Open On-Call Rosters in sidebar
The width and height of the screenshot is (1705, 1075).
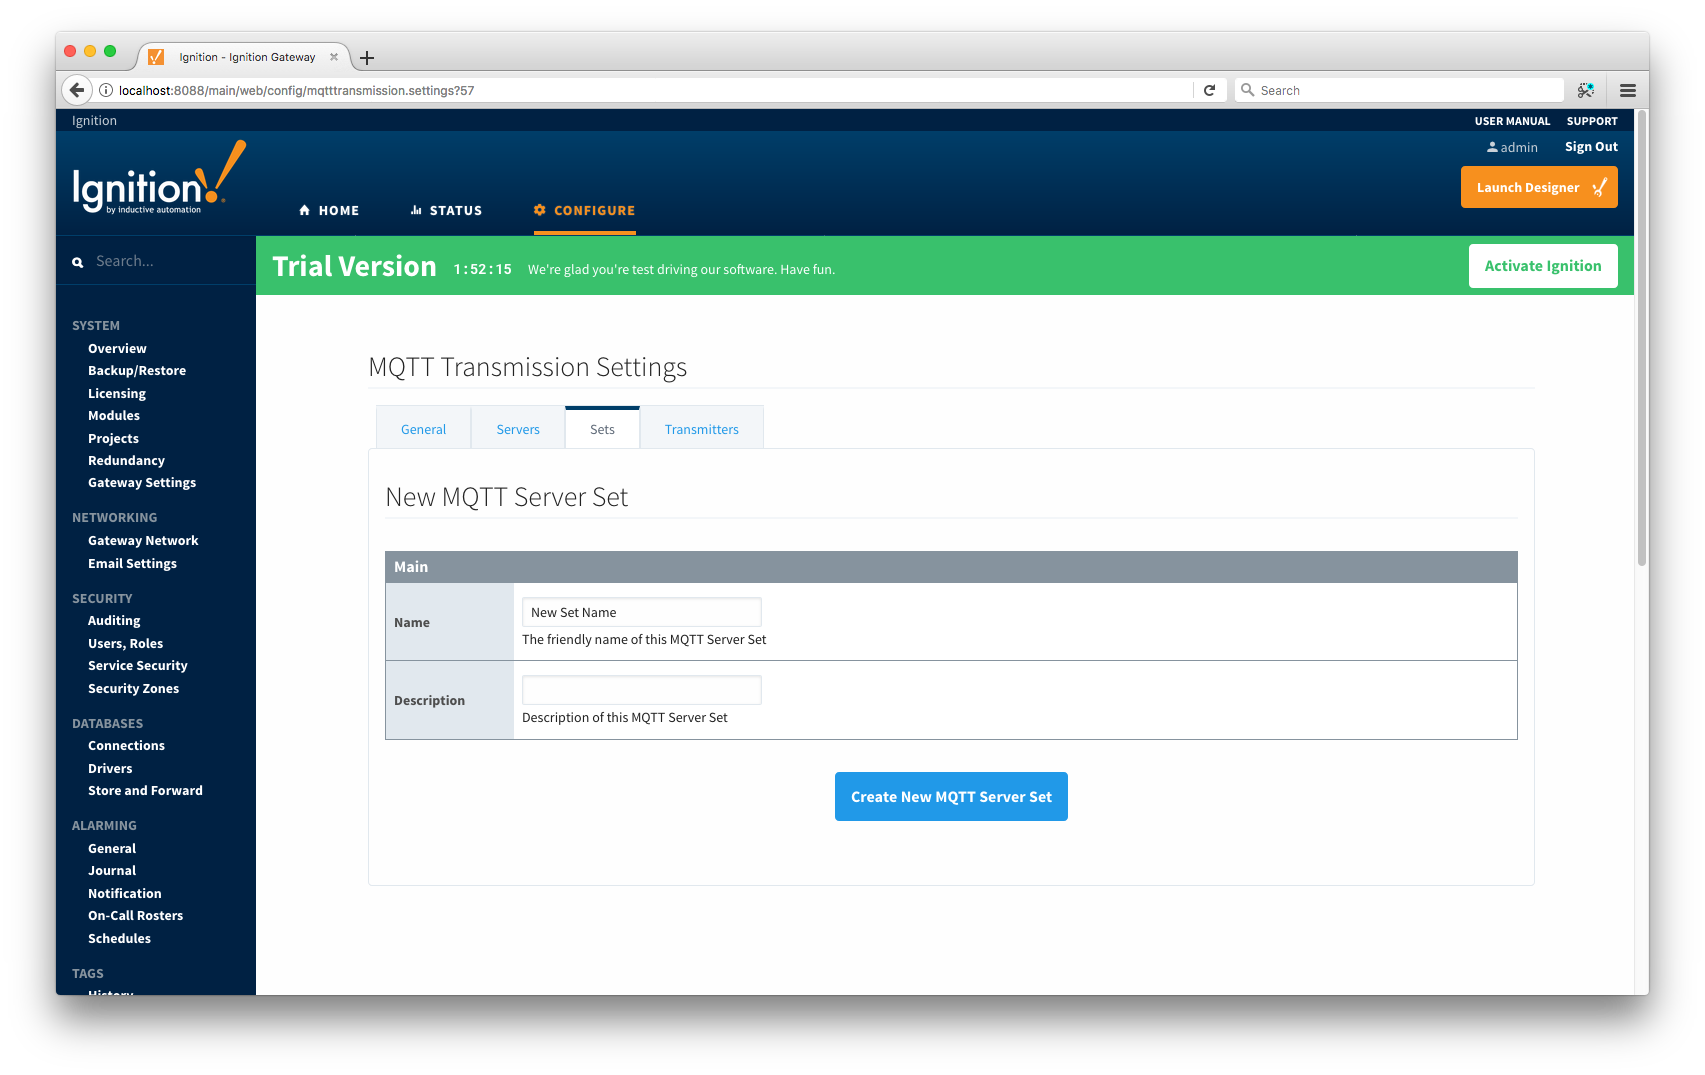tap(136, 915)
